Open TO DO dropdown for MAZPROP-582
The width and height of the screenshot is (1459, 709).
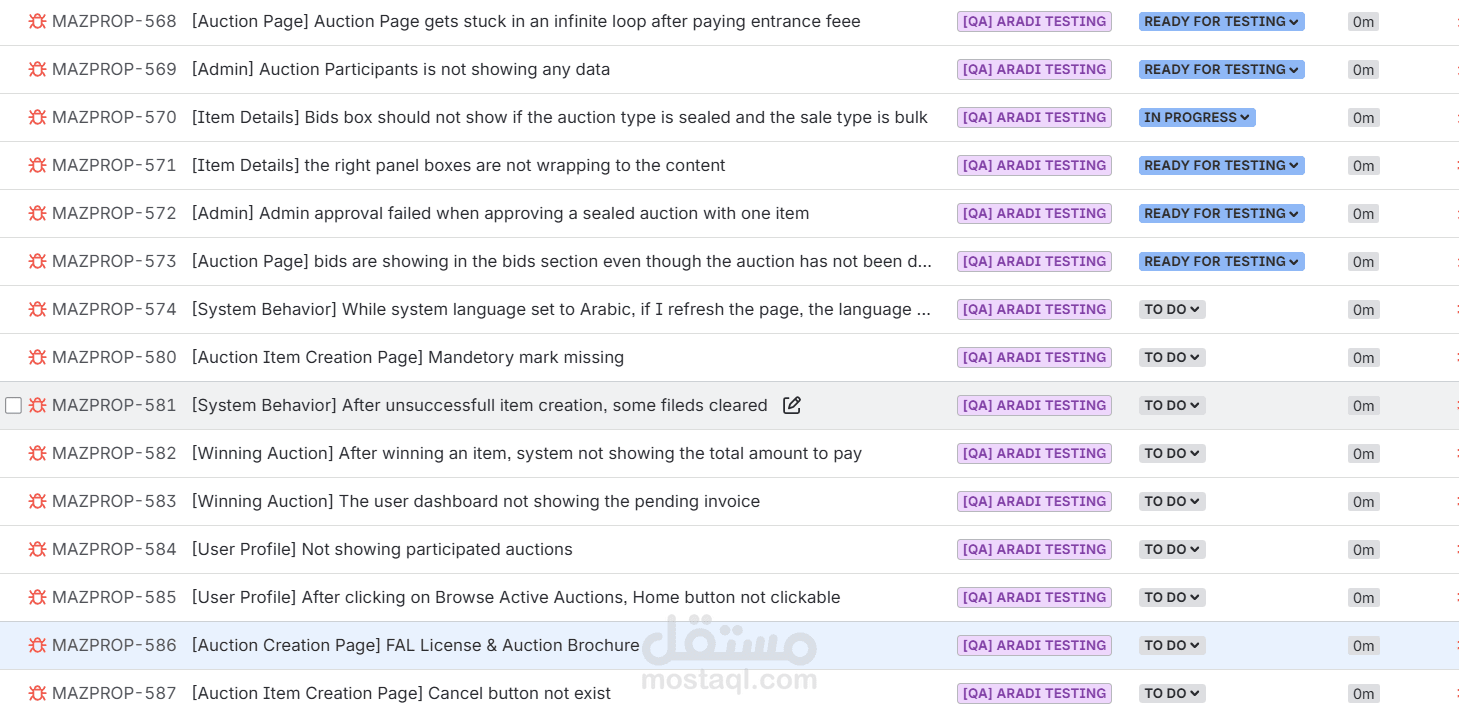[x=1172, y=453]
